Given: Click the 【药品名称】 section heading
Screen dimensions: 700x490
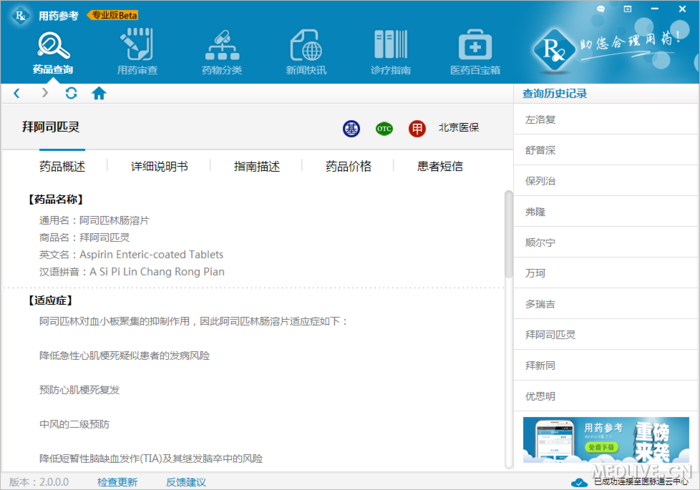Looking at the screenshot, I should [x=56, y=199].
